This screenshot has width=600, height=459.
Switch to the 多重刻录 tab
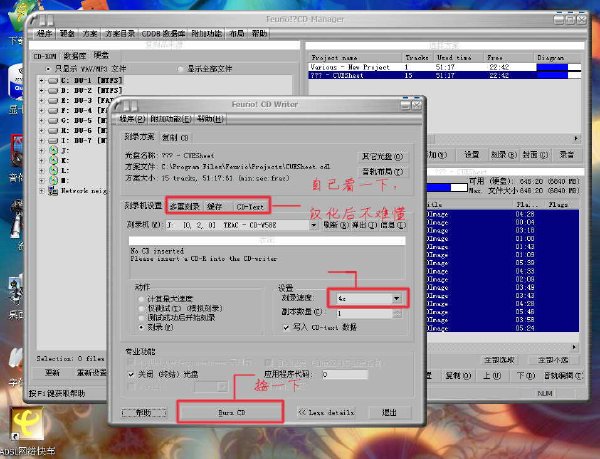pos(184,207)
